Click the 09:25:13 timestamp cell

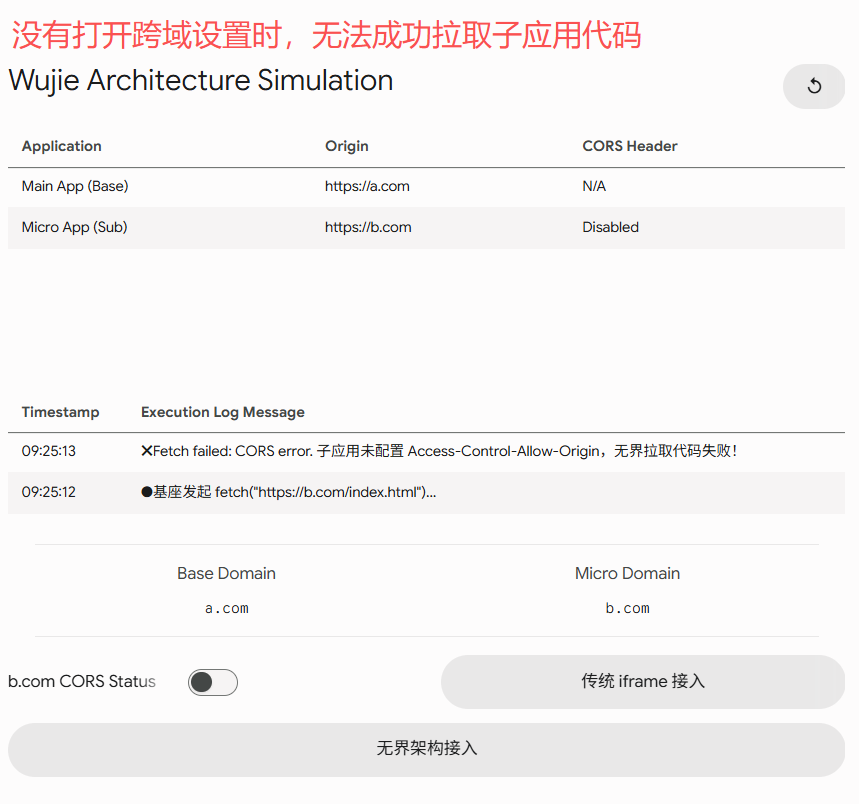click(49, 451)
